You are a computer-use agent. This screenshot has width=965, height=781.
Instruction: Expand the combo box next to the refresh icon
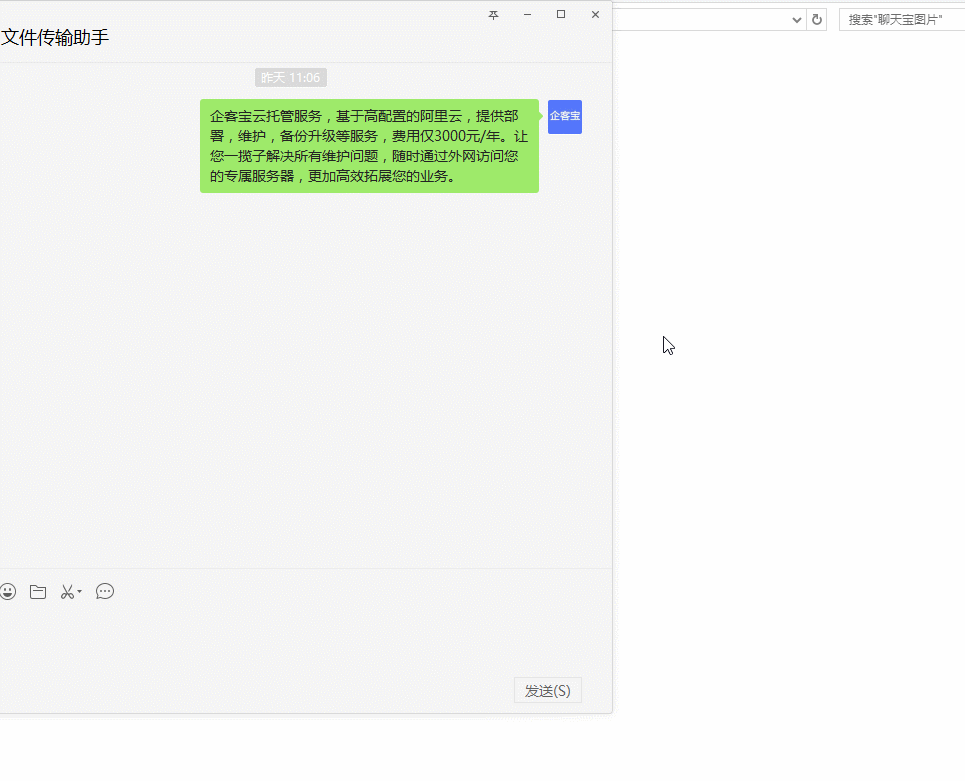(x=797, y=19)
